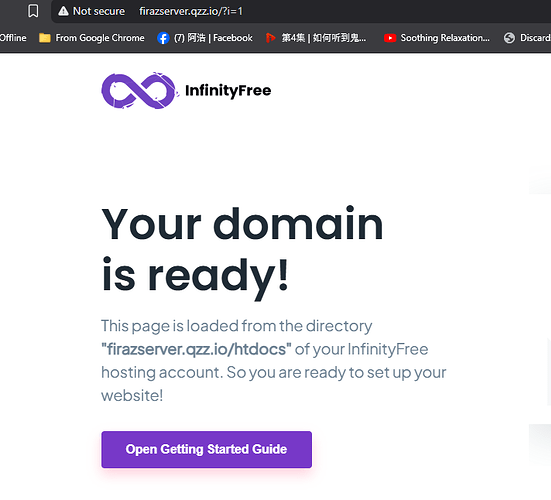Viewport: 551px width, 500px height.
Task: Open the 阿浩 | Facebook bookmark
Action: pos(213,38)
